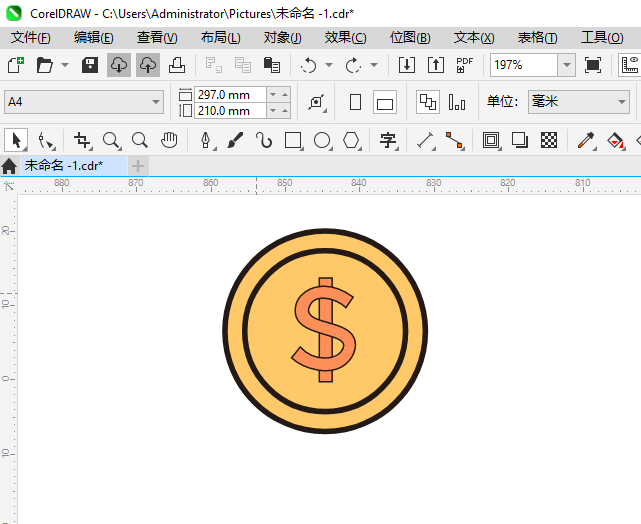Apply layout to current page only

[x=457, y=102]
